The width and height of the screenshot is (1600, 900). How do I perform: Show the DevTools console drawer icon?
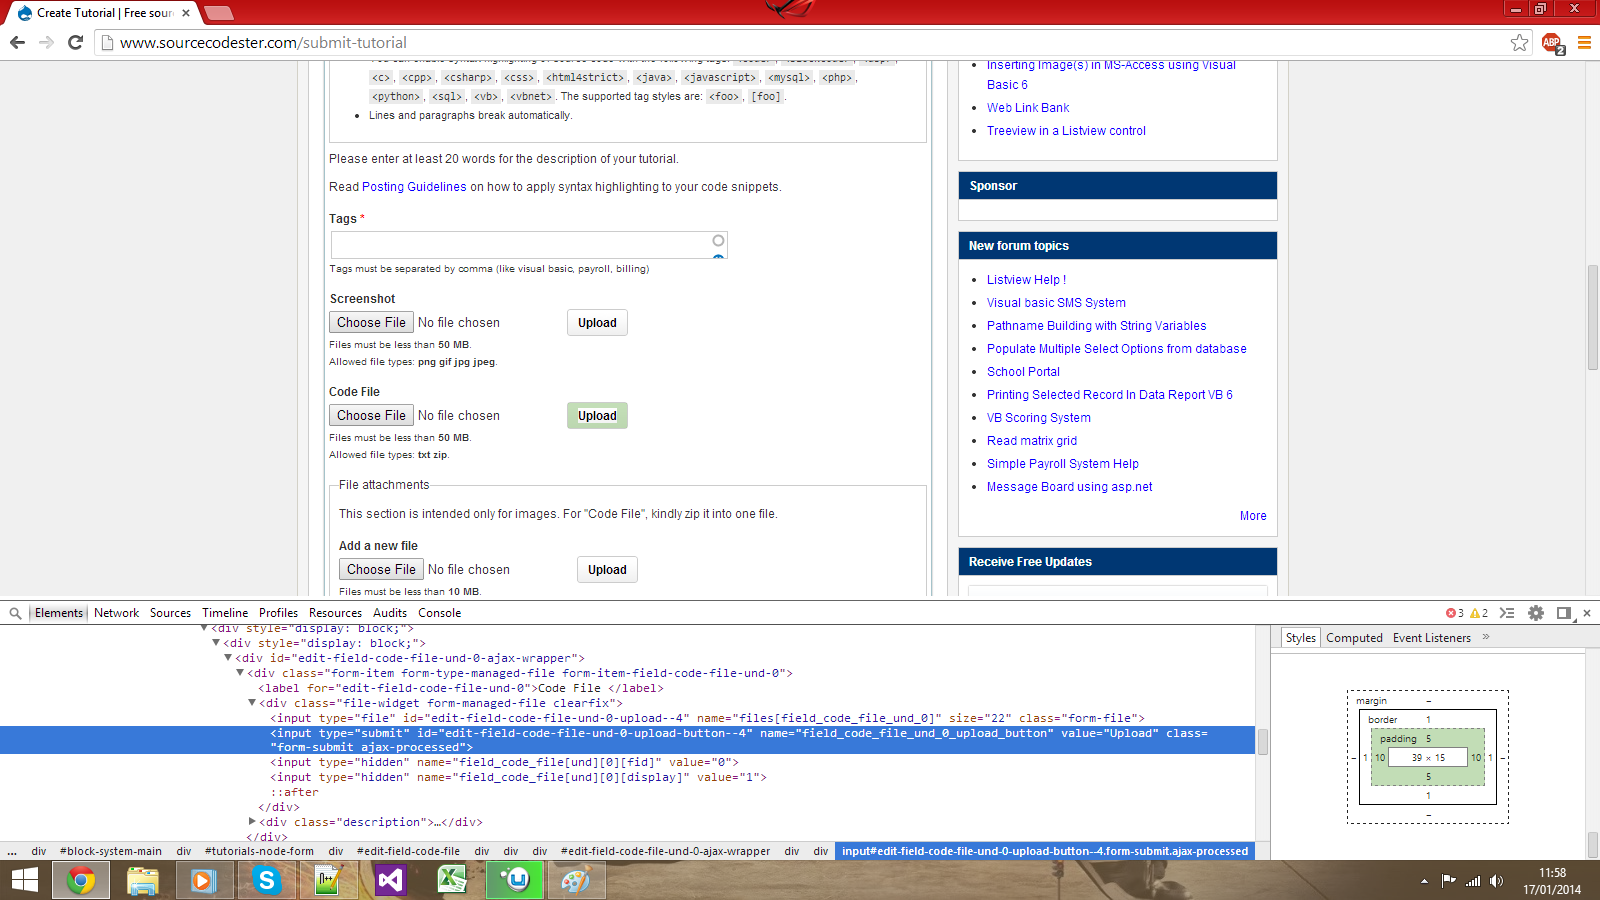tap(1507, 613)
